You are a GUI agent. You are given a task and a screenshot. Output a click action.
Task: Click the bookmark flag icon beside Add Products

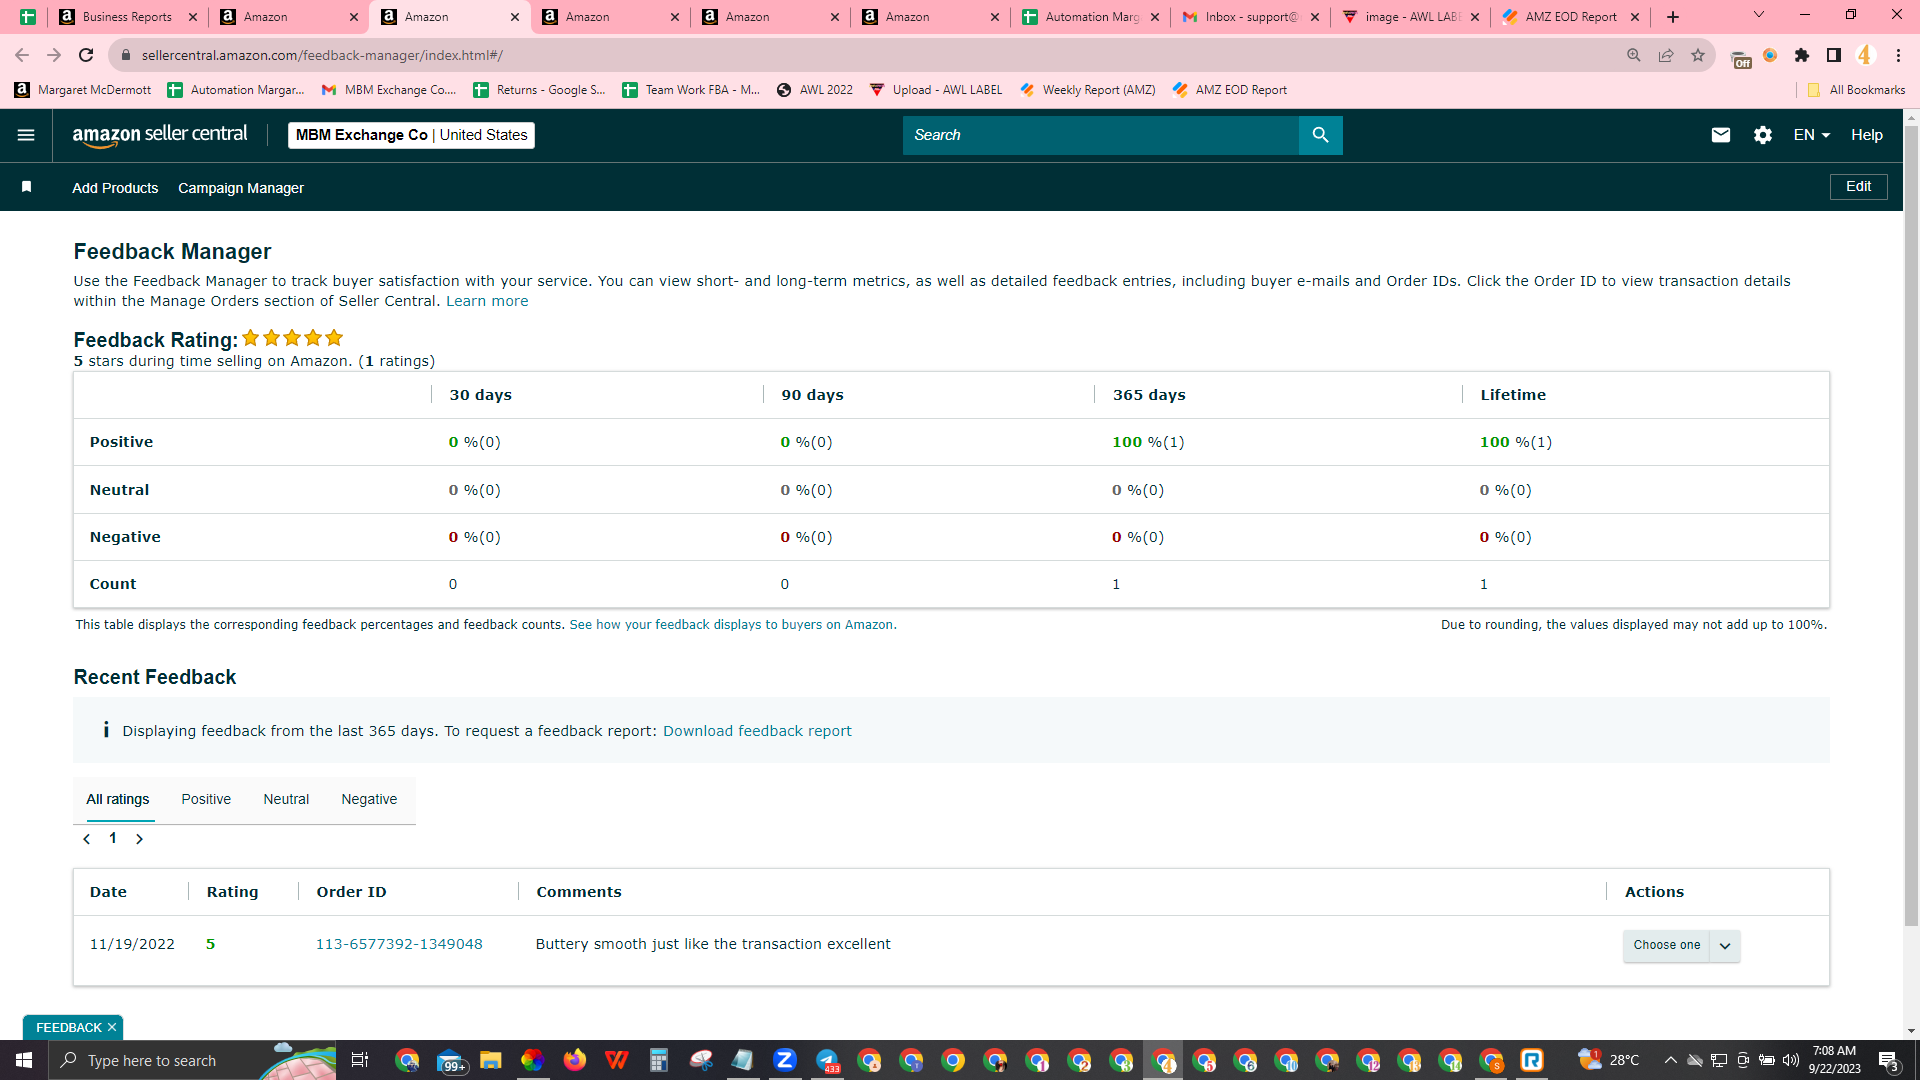click(x=27, y=187)
